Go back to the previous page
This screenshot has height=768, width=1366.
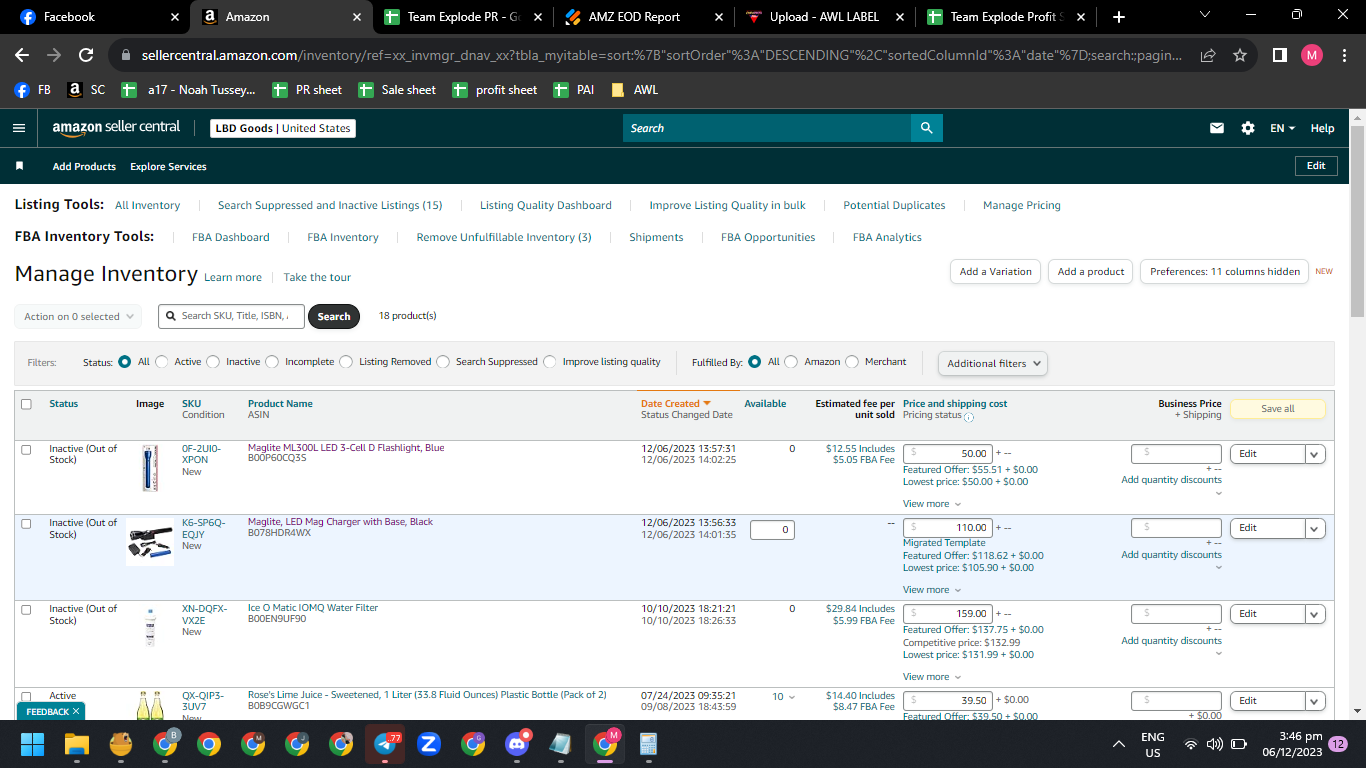point(22,55)
